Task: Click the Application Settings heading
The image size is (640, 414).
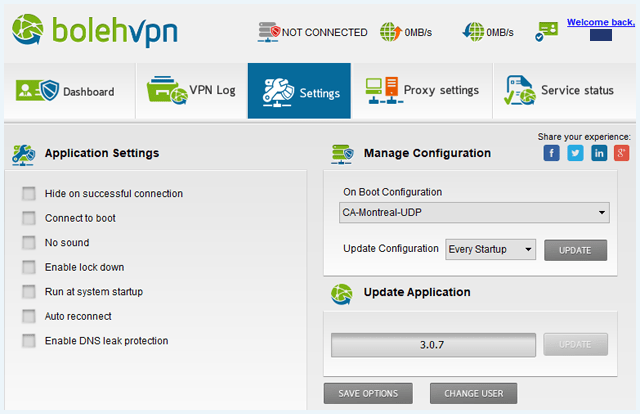Action: pos(102,153)
